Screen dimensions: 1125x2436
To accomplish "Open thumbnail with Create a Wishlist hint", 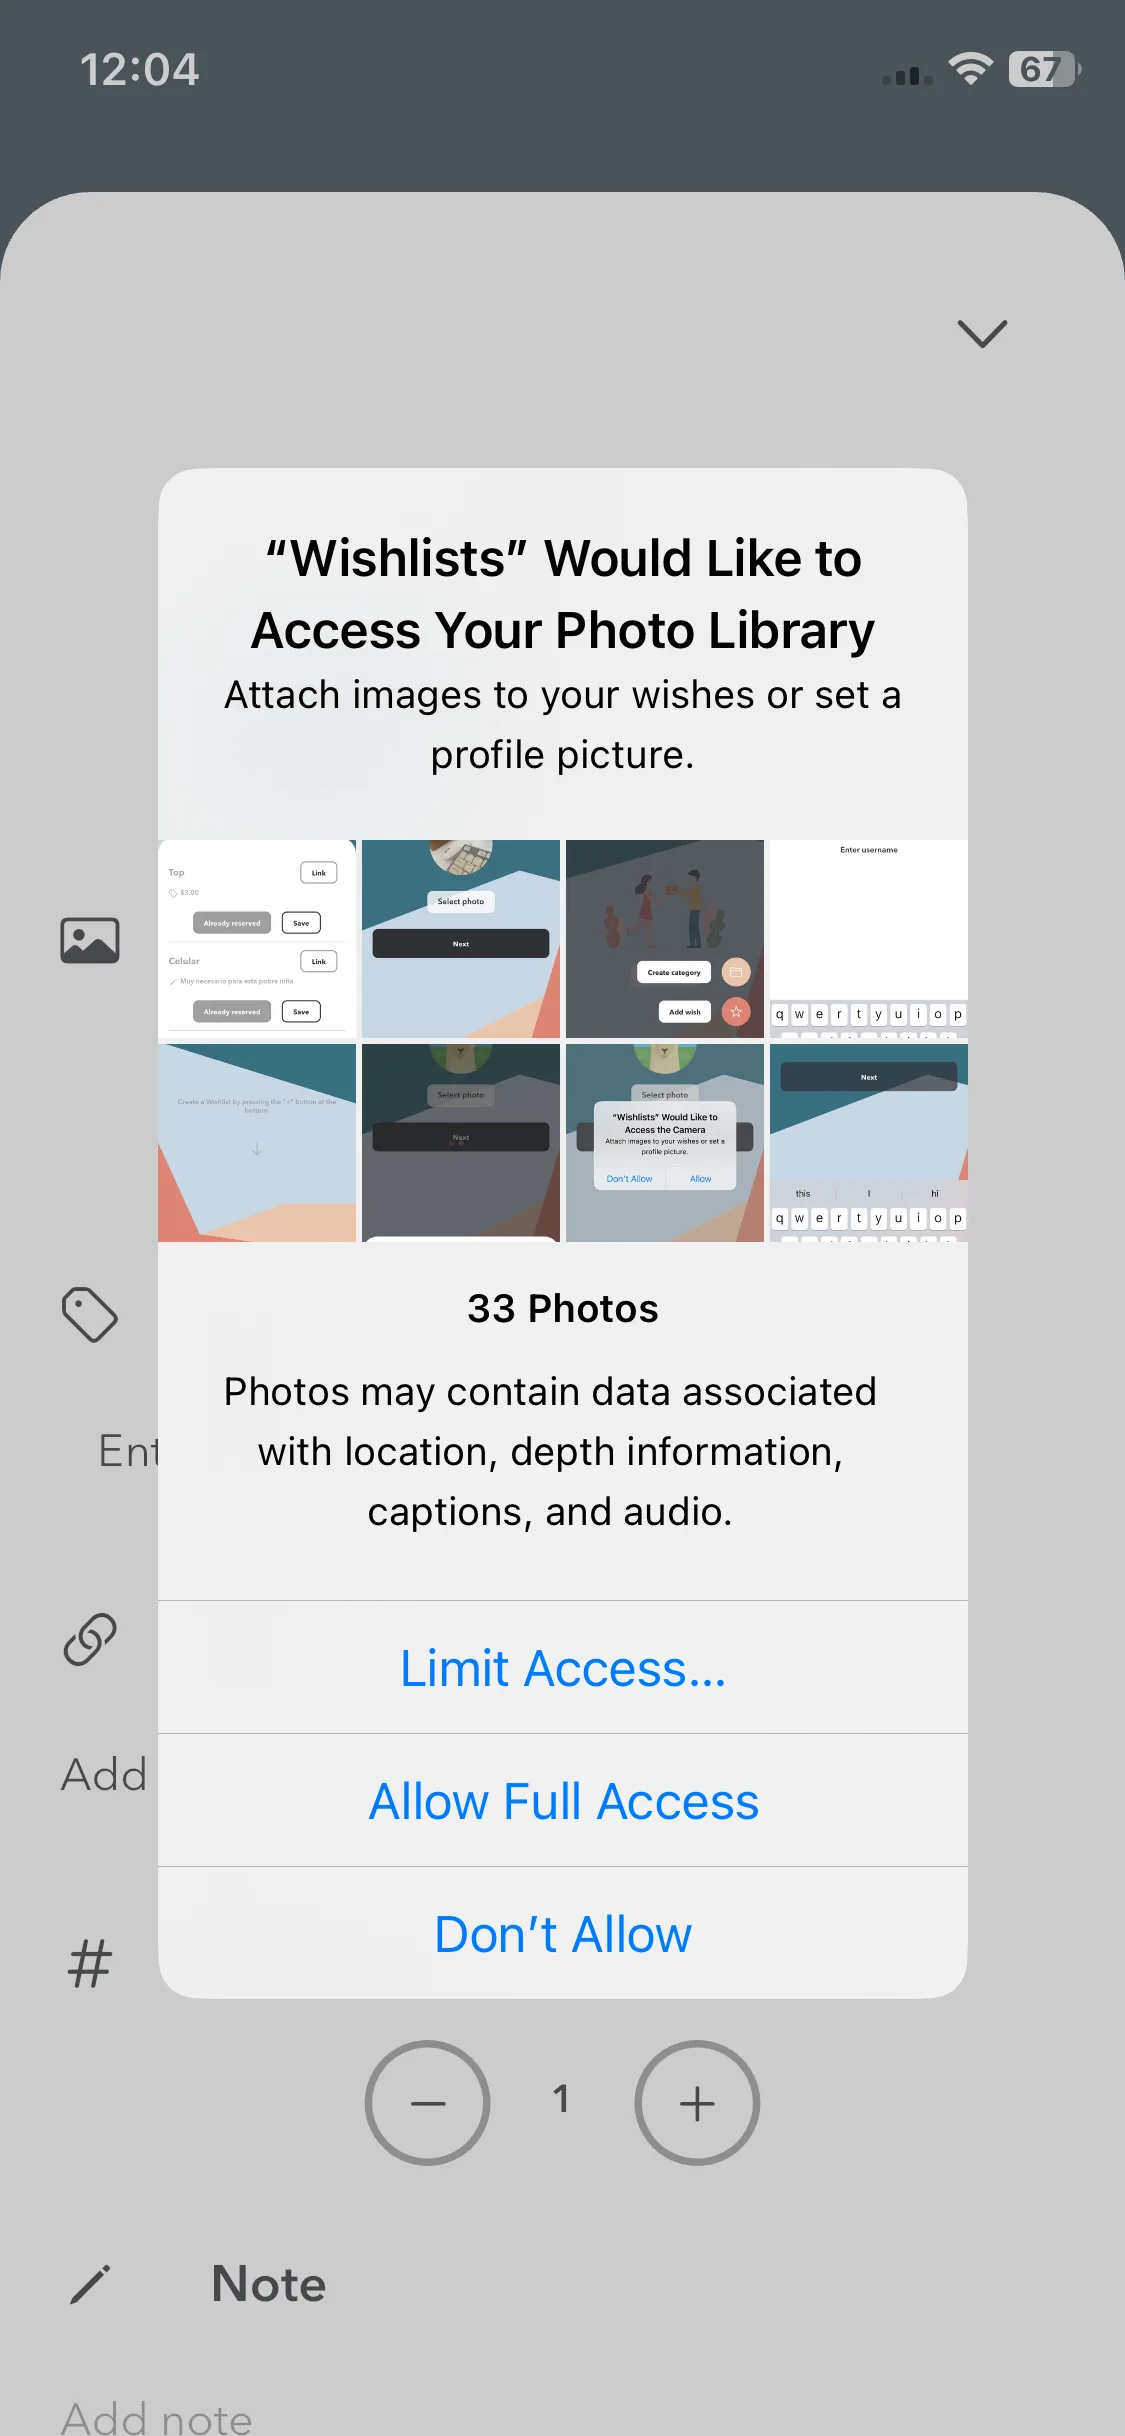I will pos(257,1143).
